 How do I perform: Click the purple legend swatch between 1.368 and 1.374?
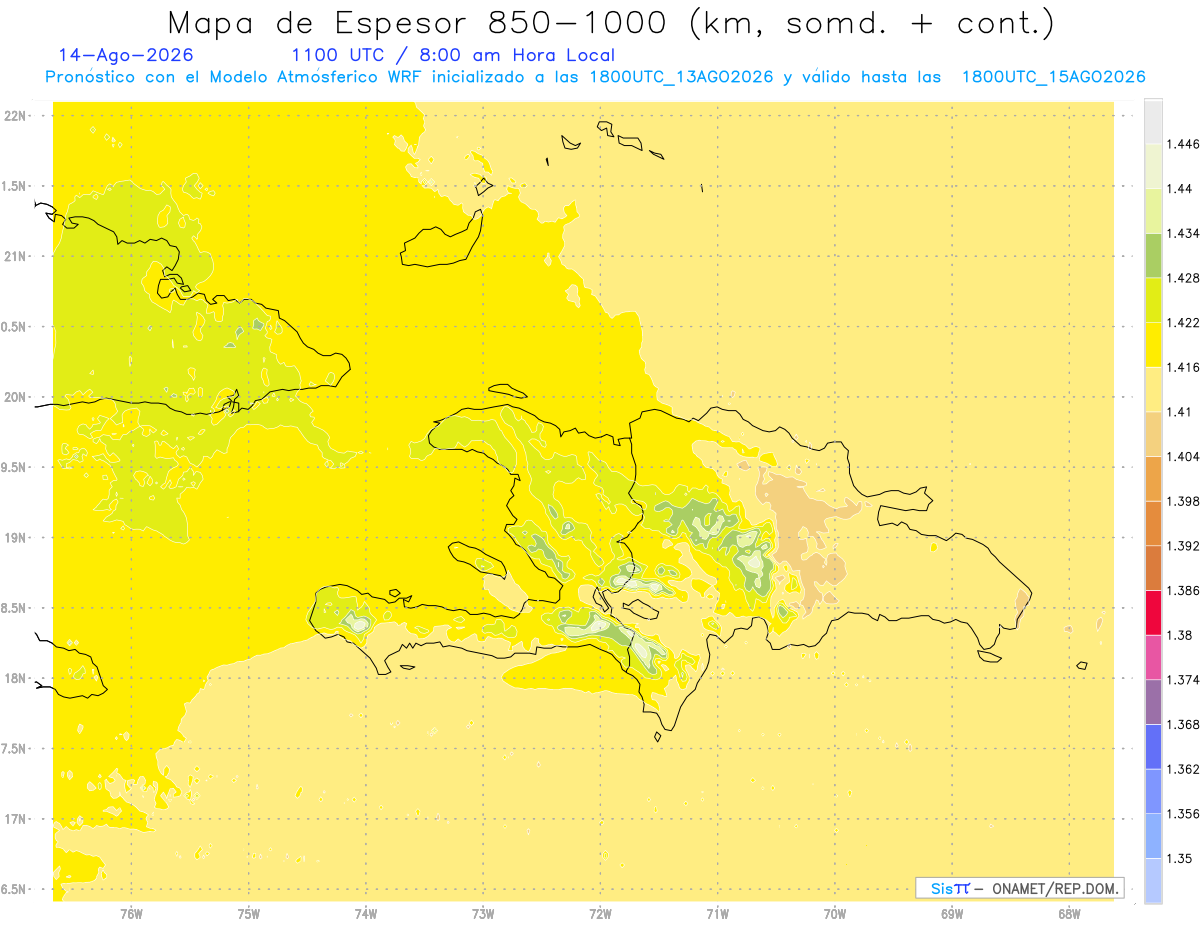pos(1153,702)
